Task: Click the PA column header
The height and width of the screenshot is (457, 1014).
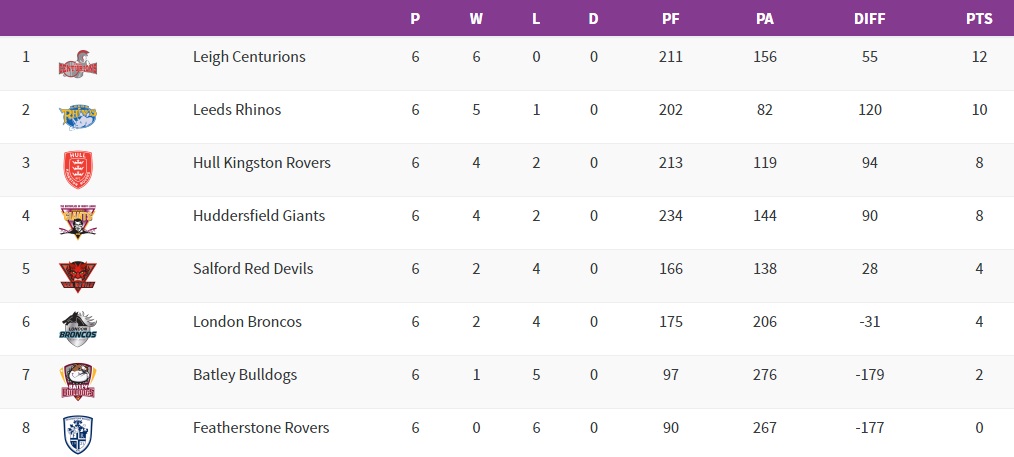Action: tap(765, 19)
